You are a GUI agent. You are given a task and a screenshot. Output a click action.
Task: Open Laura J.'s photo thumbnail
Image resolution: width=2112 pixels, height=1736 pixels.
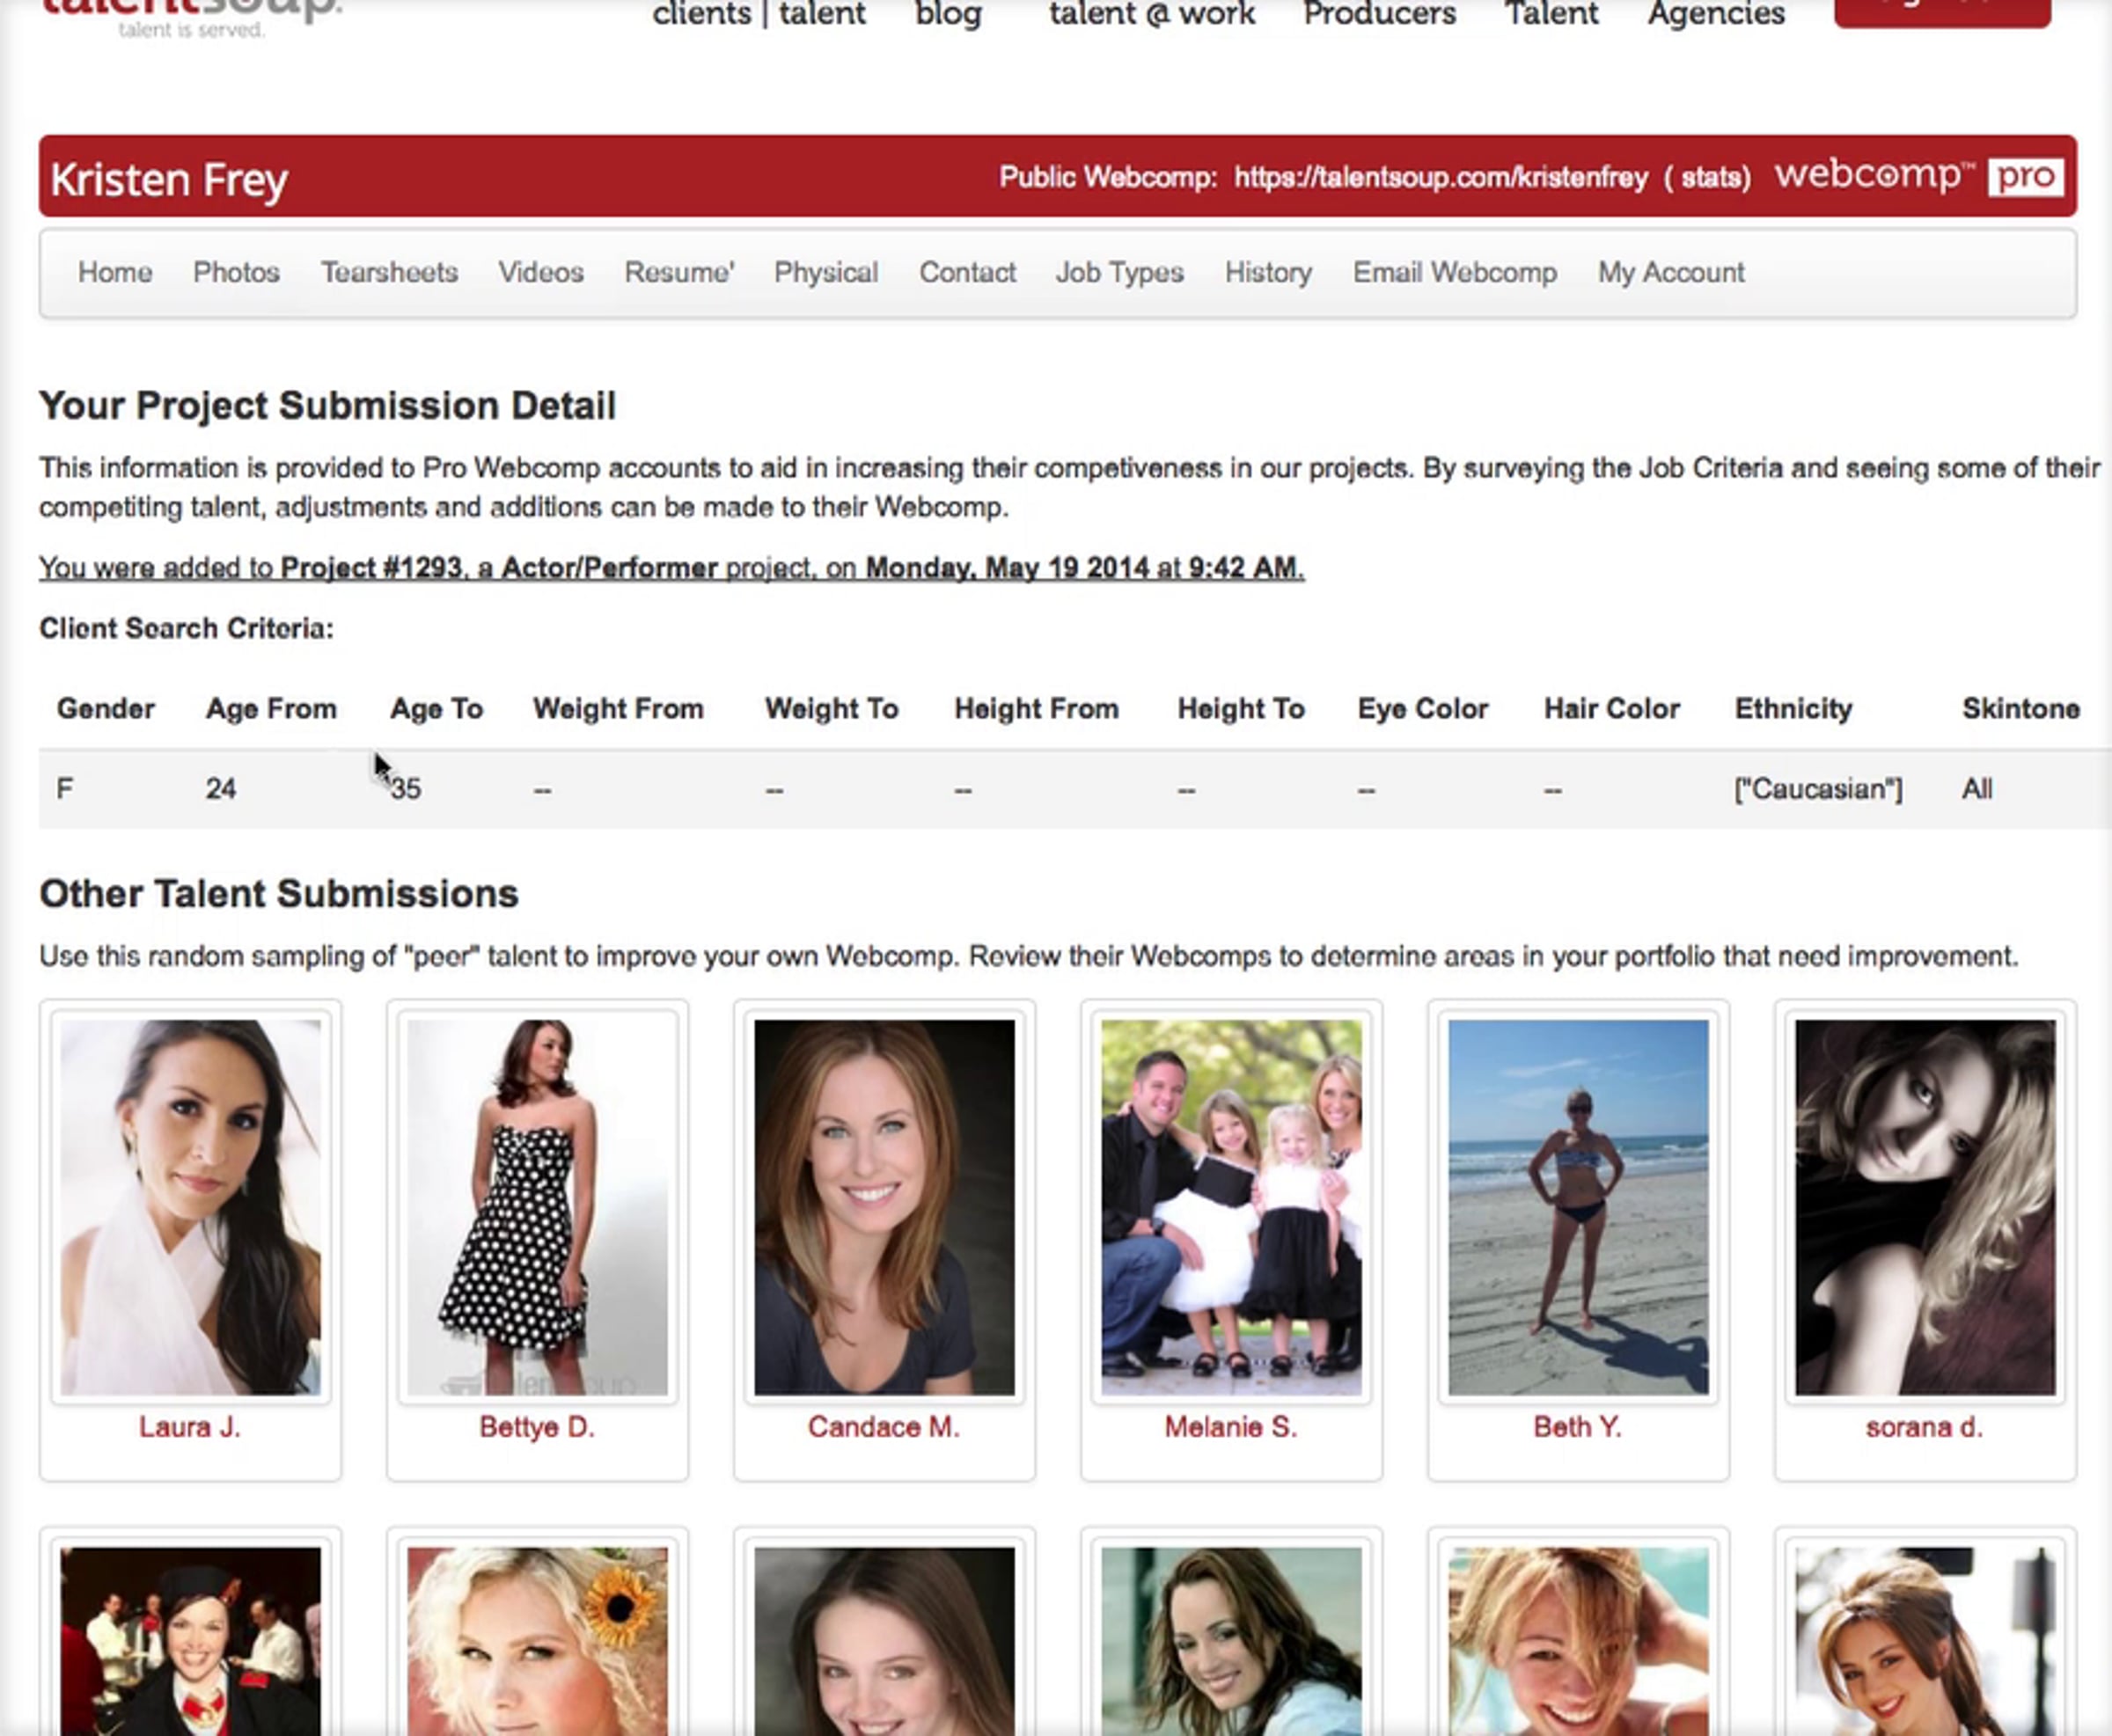[190, 1206]
